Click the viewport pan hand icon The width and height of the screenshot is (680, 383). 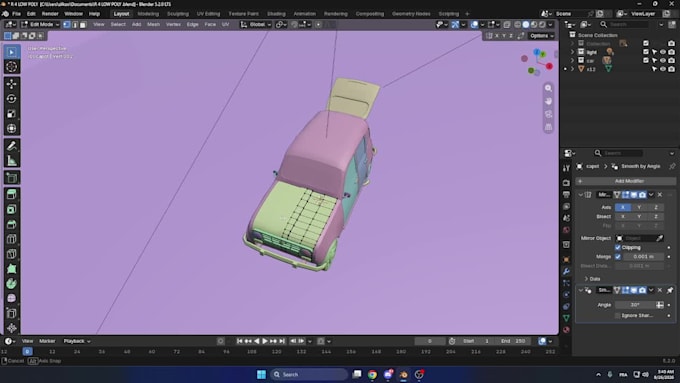coord(549,101)
